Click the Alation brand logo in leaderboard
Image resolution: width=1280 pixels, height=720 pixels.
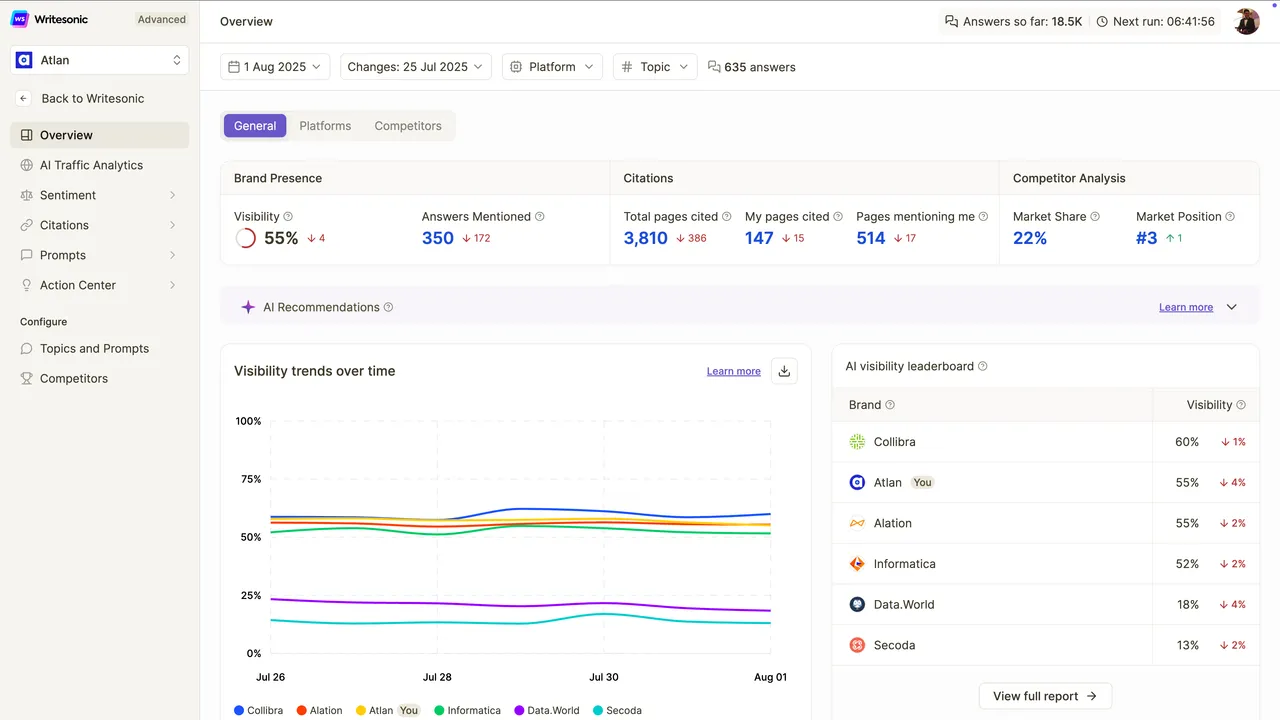point(857,523)
